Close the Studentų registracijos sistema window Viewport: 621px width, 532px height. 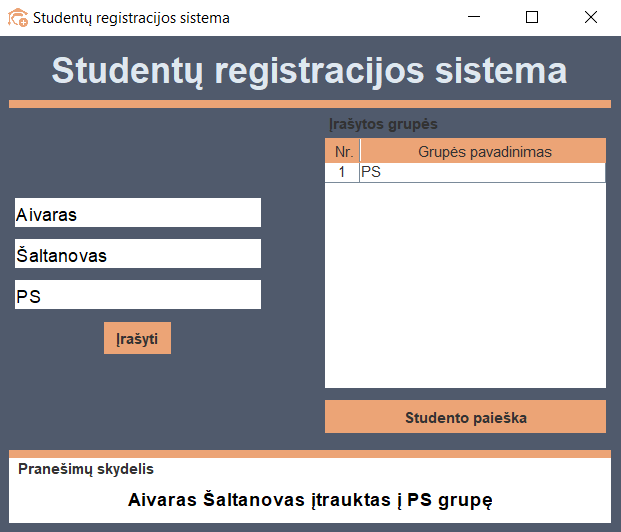[591, 17]
